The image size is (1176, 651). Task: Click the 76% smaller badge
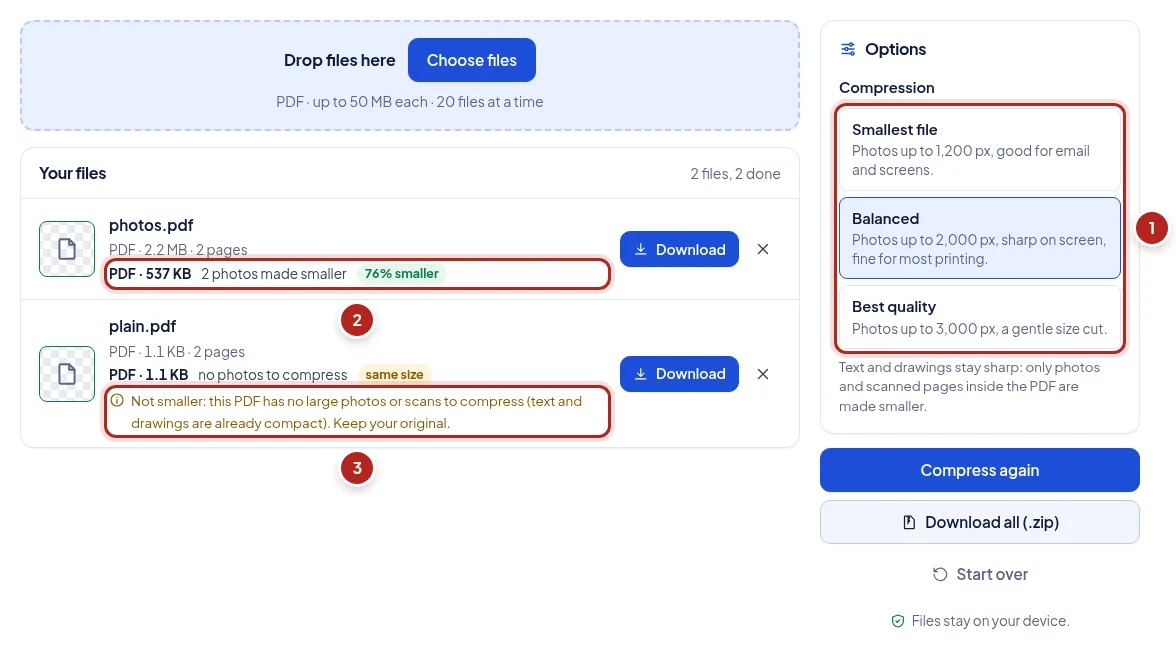[401, 274]
